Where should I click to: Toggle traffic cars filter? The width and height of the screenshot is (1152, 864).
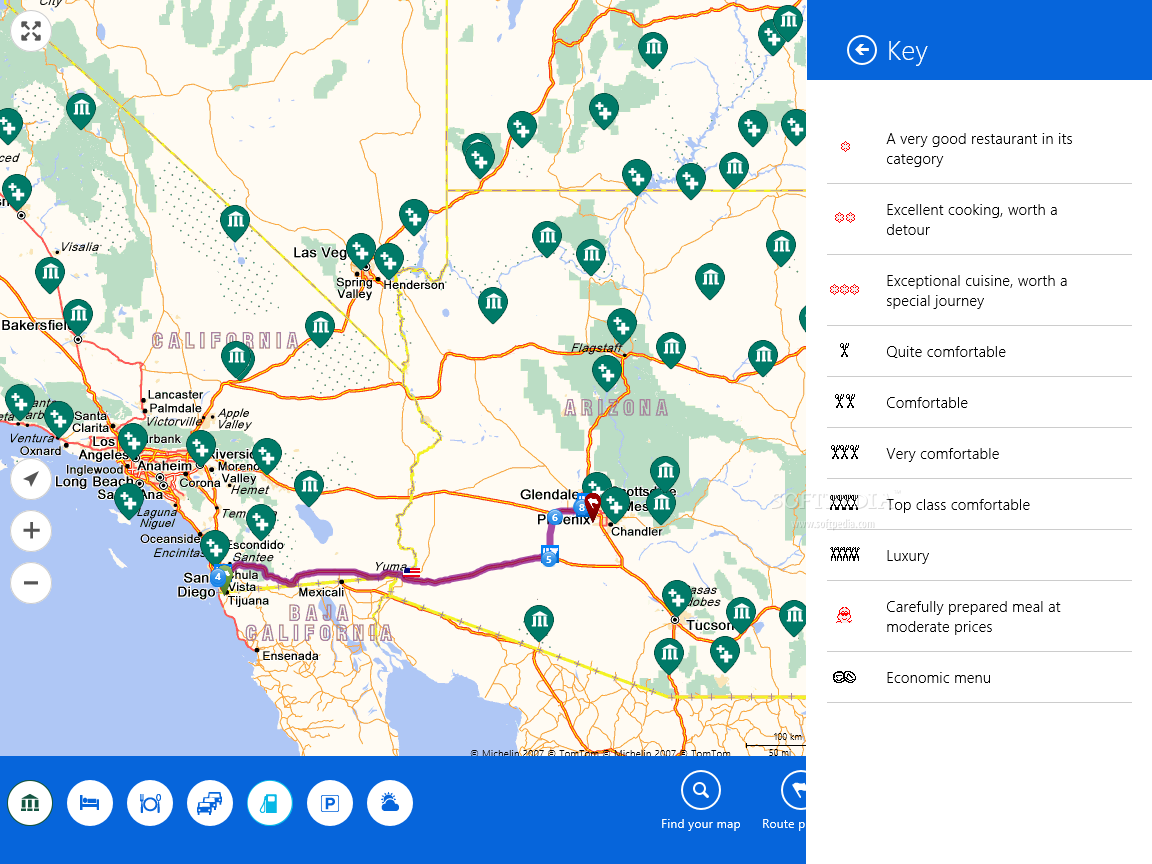[x=210, y=803]
